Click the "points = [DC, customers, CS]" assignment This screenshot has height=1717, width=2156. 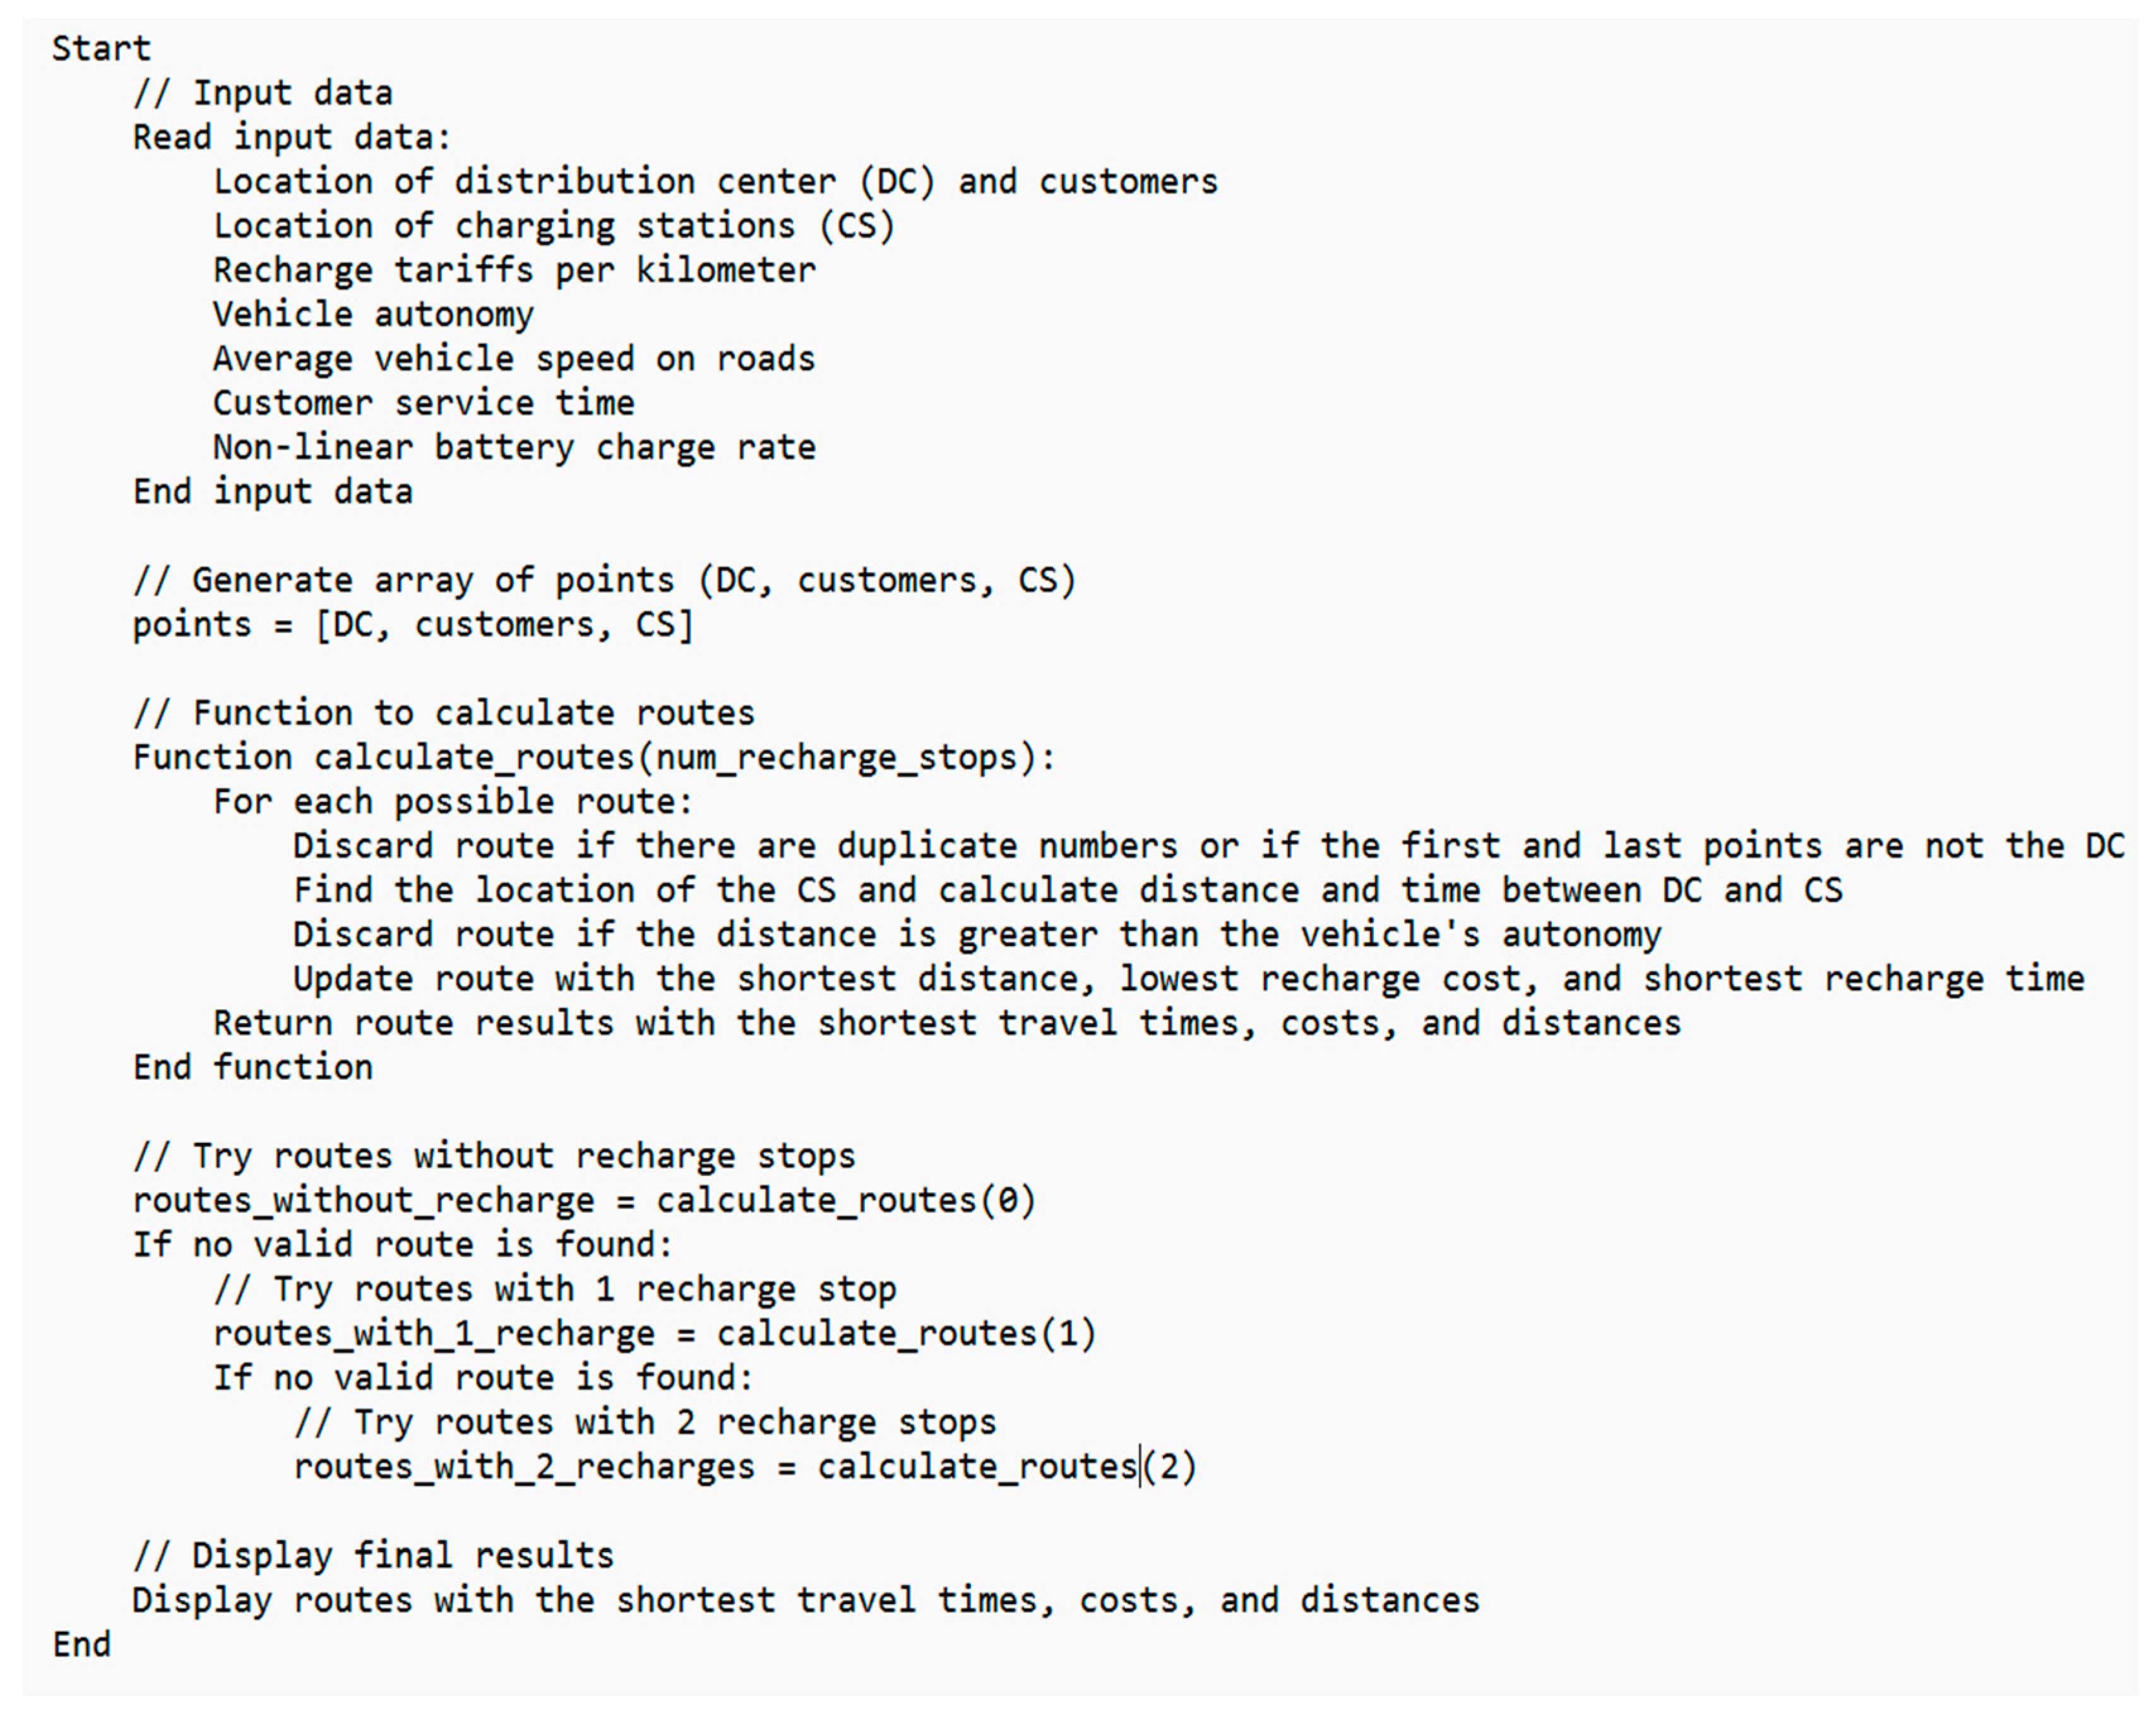pos(413,625)
